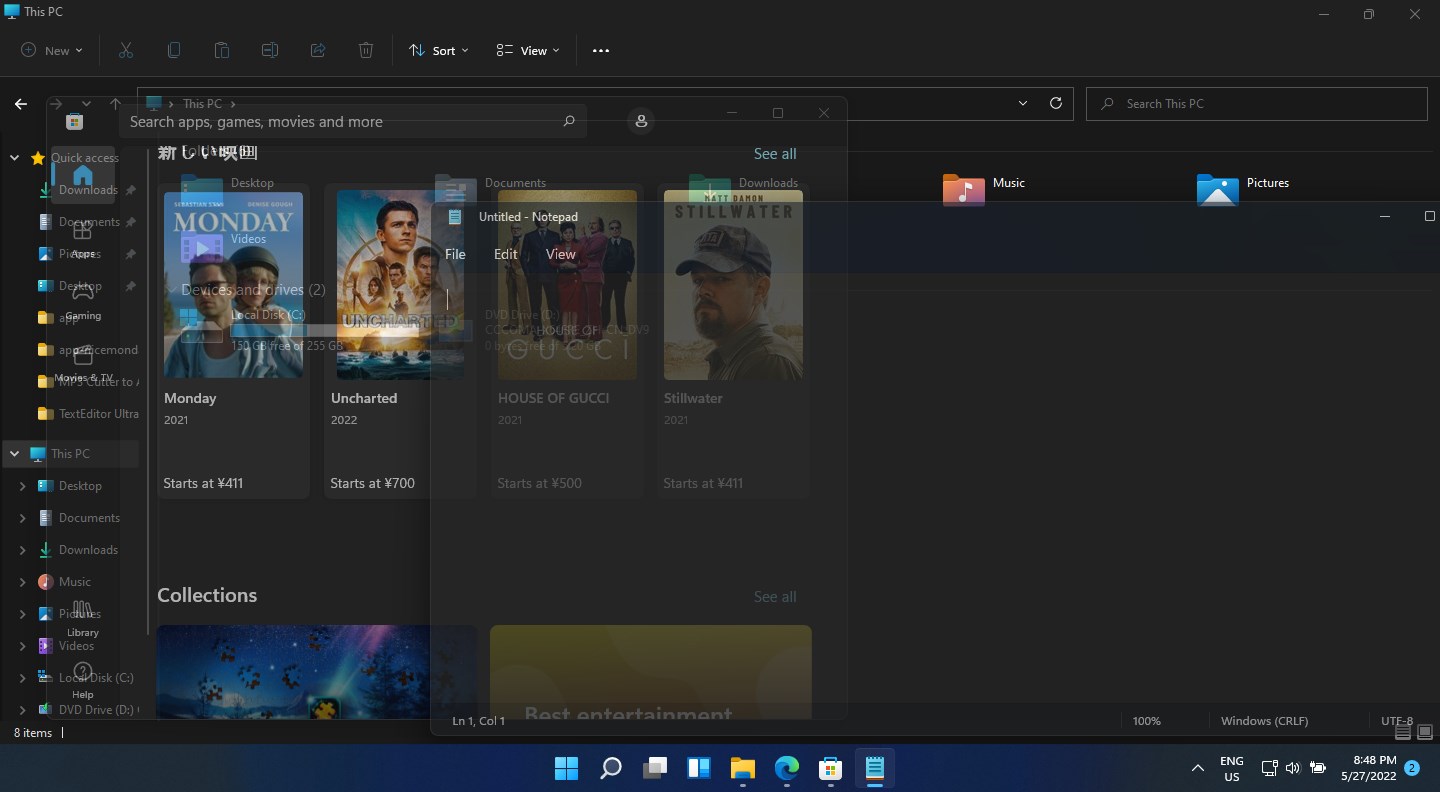Click See all next to Collections
This screenshot has height=792, width=1440.
775,597
